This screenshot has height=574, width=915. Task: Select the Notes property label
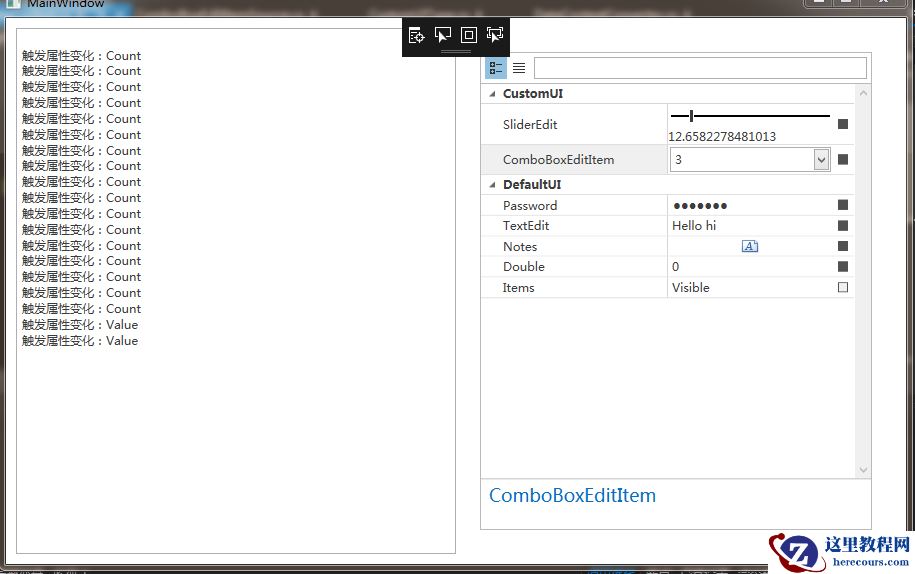(520, 247)
